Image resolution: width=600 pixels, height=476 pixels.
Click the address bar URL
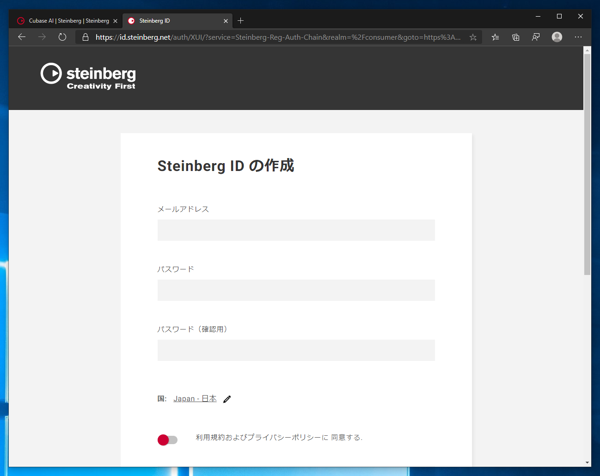click(x=278, y=37)
